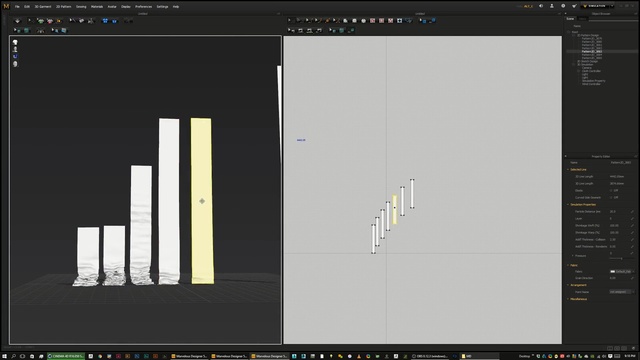Open CINEMA 4D from the taskbar
Image resolution: width=640 pixels, height=360 pixels.
pyautogui.click(x=66, y=356)
